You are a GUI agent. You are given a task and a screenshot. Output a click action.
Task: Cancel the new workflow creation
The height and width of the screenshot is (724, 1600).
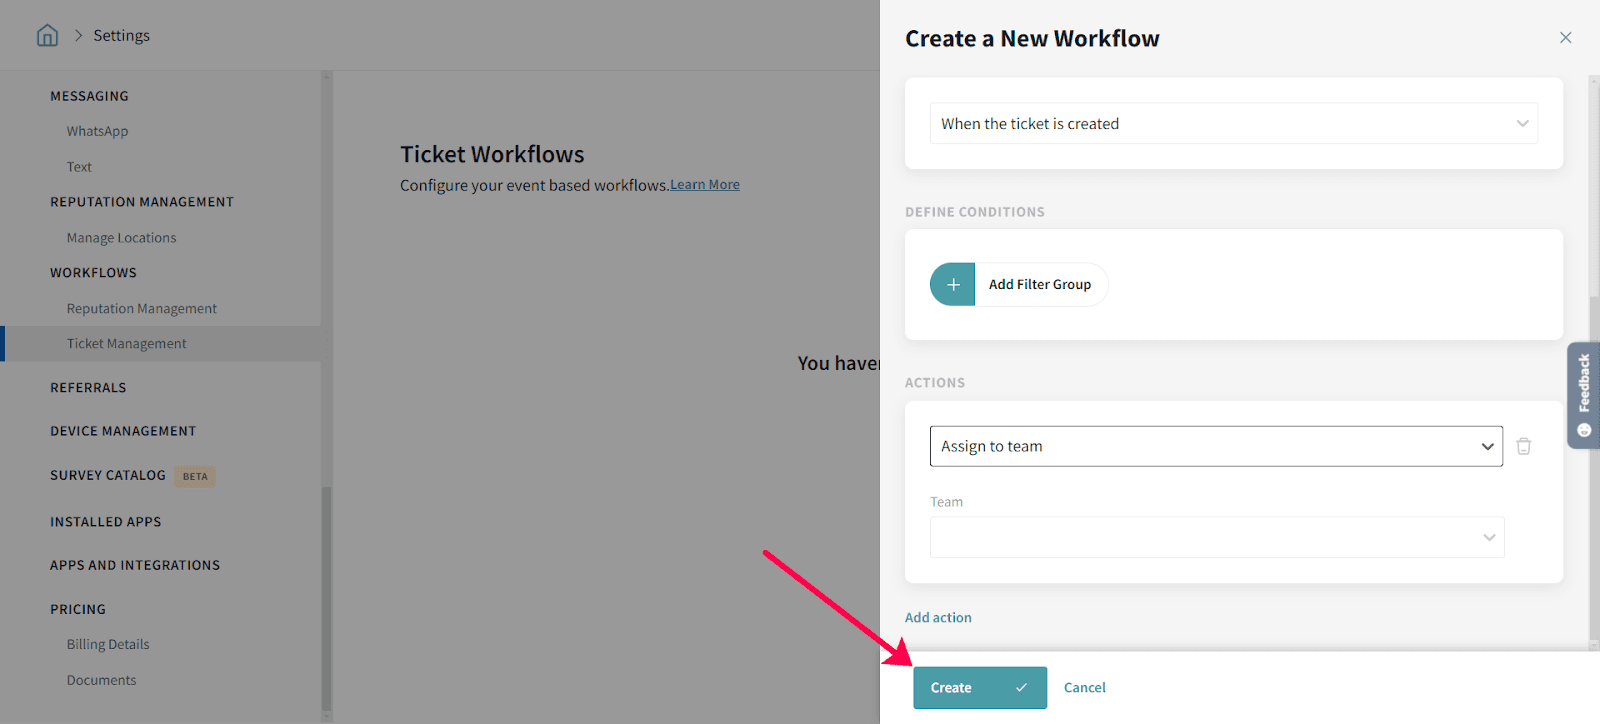point(1084,688)
